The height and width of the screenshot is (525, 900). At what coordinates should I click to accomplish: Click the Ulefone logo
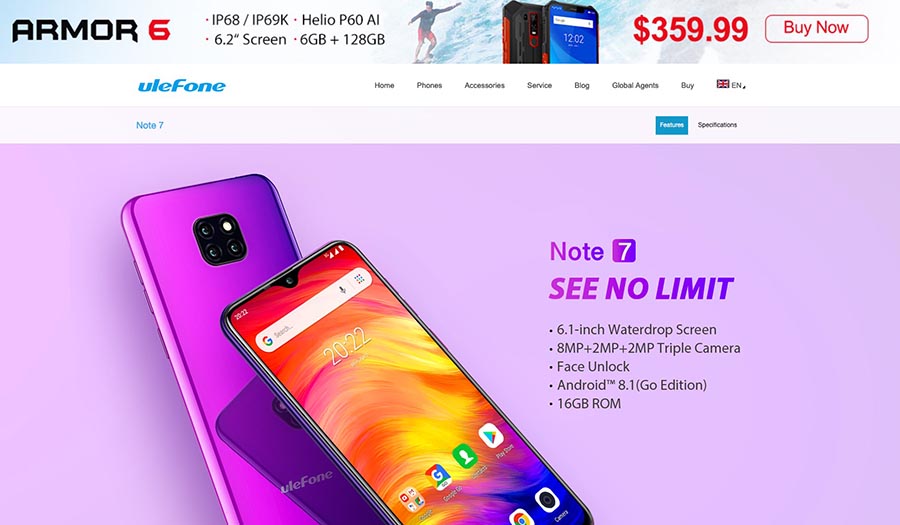pyautogui.click(x=181, y=85)
